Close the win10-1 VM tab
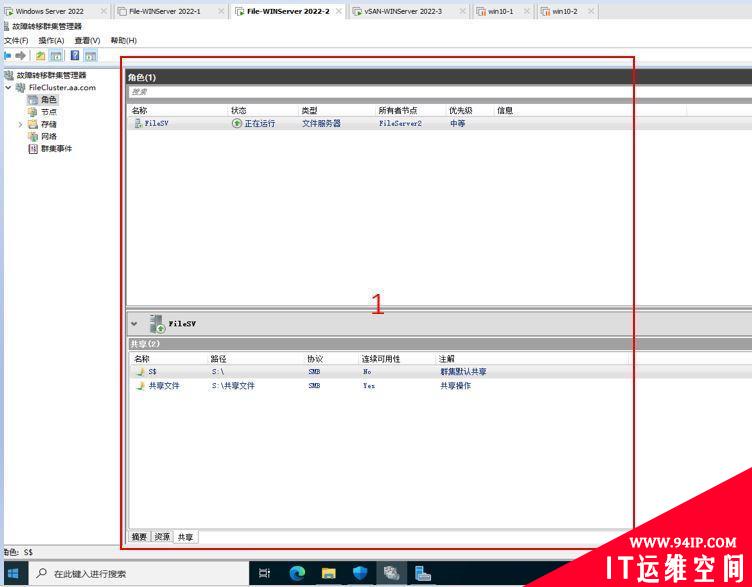752x587 pixels. pos(527,11)
